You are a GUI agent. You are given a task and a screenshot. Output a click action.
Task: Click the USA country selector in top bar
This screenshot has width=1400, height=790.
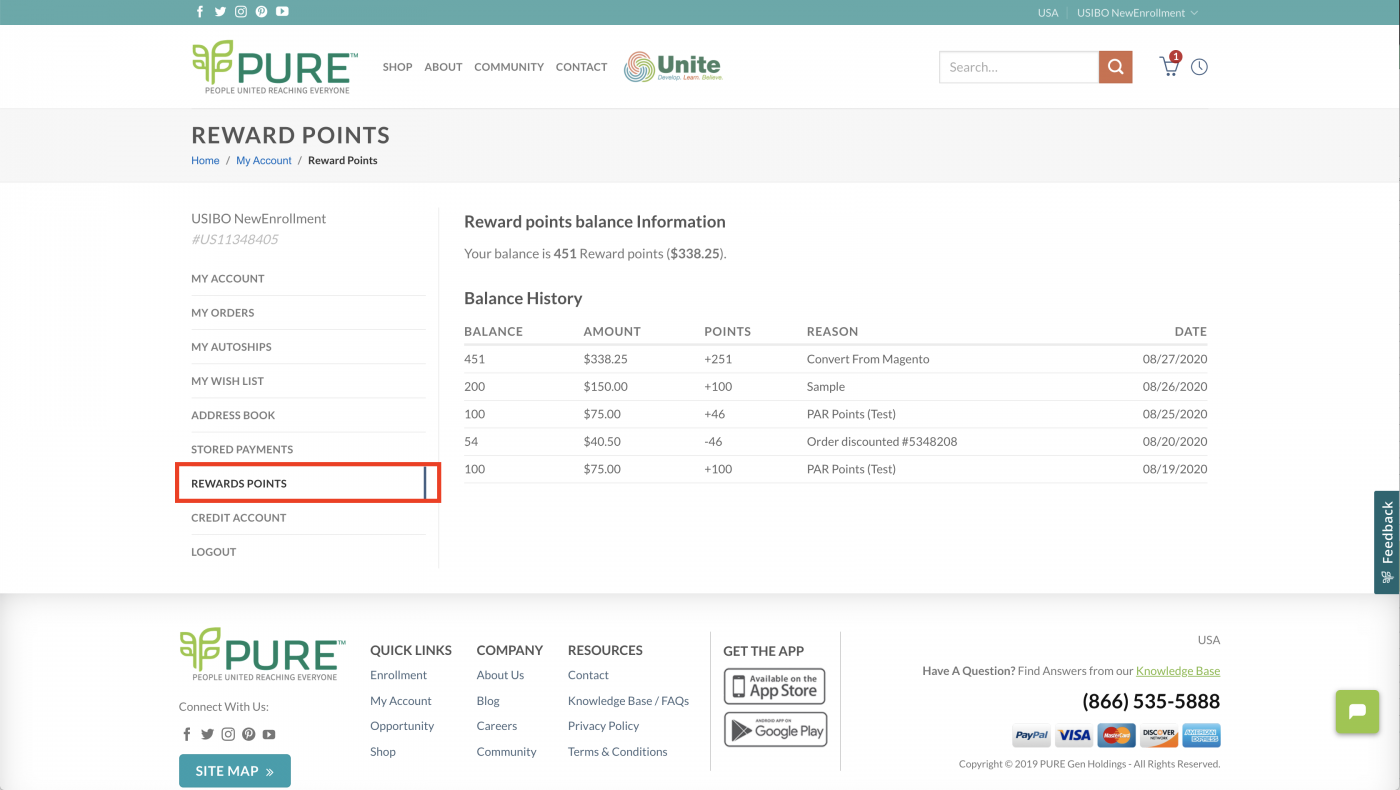tap(1048, 13)
